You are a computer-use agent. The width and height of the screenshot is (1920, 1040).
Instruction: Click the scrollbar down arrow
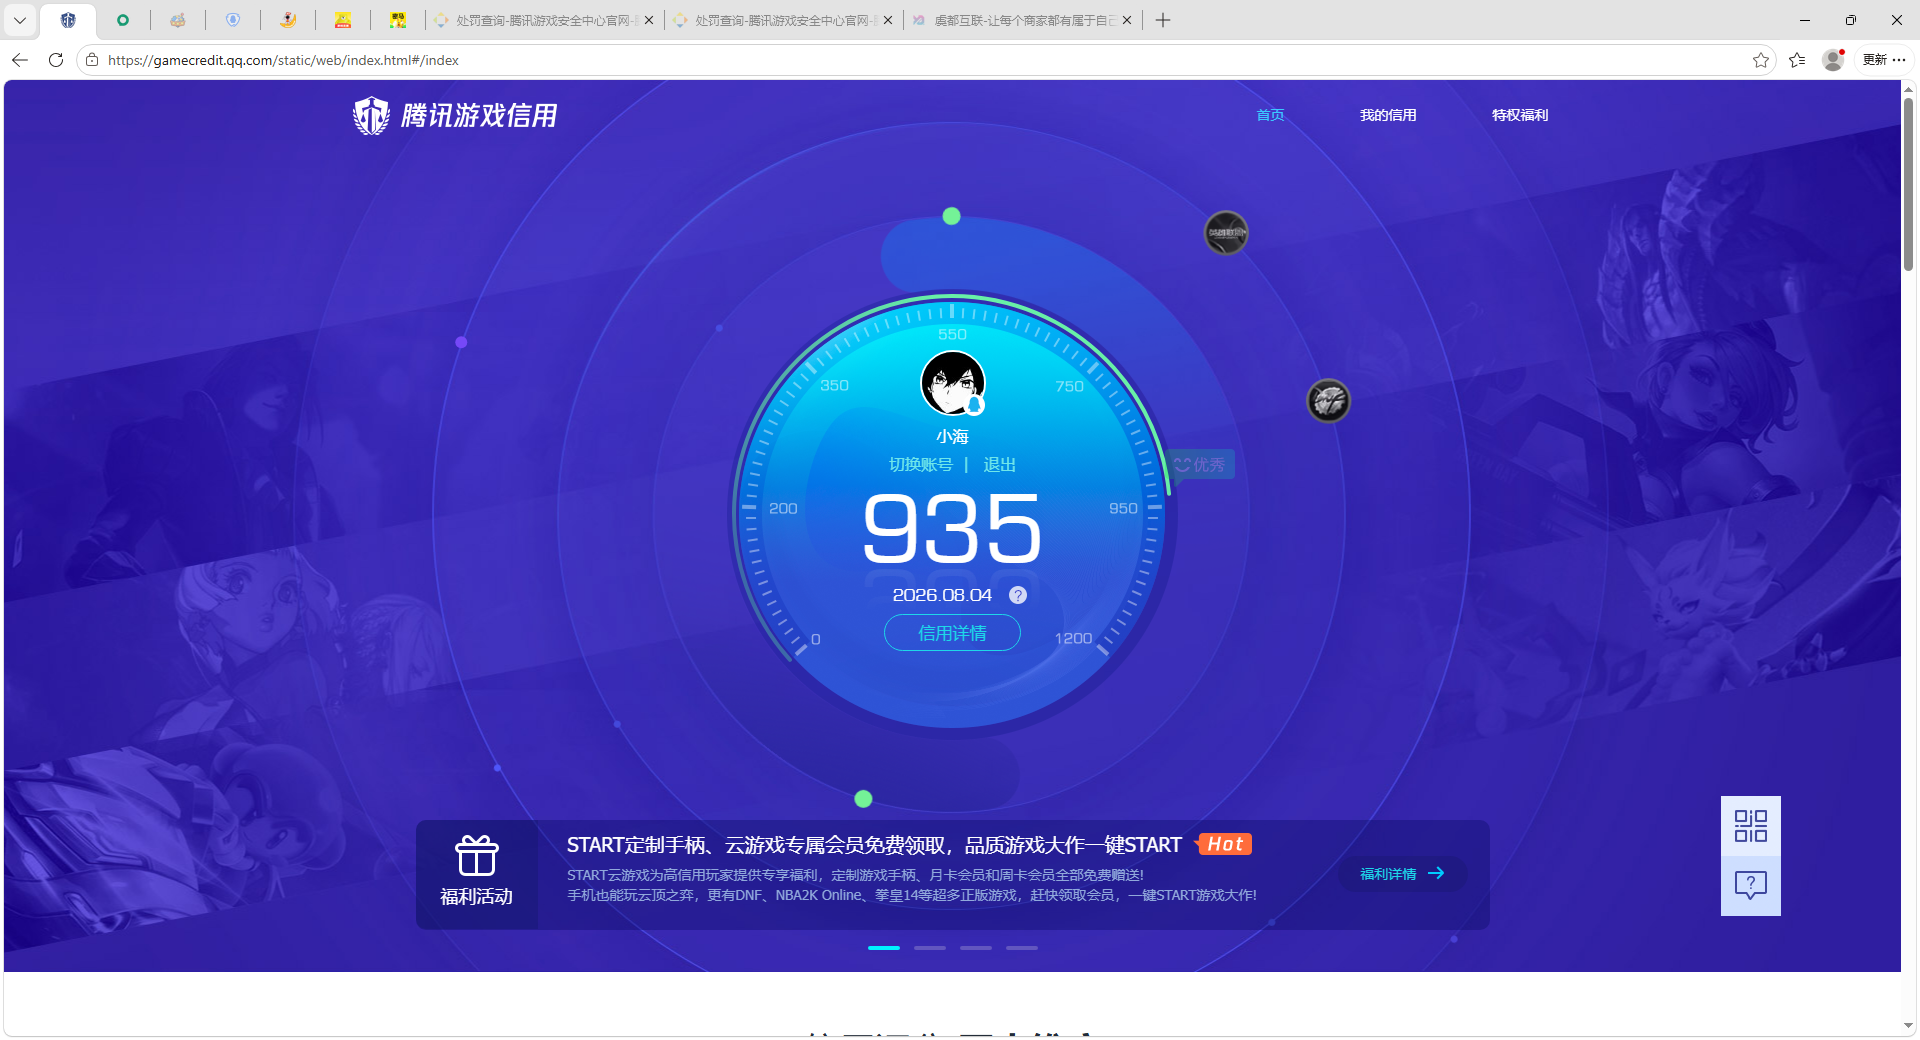click(1908, 1026)
